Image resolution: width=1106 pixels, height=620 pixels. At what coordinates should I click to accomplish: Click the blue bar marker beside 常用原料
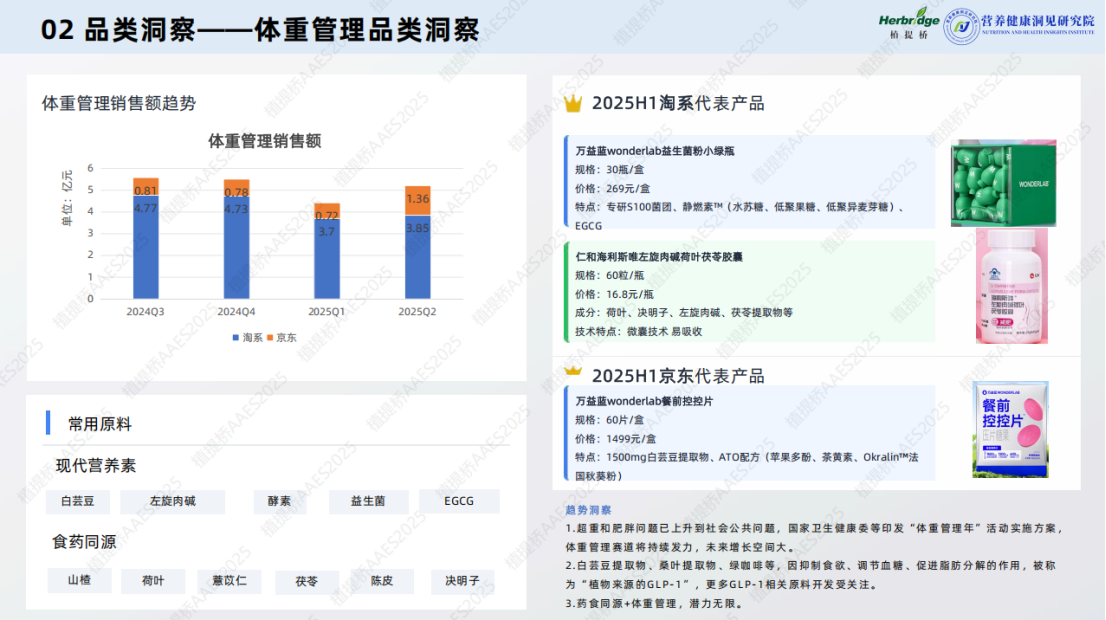[48, 423]
